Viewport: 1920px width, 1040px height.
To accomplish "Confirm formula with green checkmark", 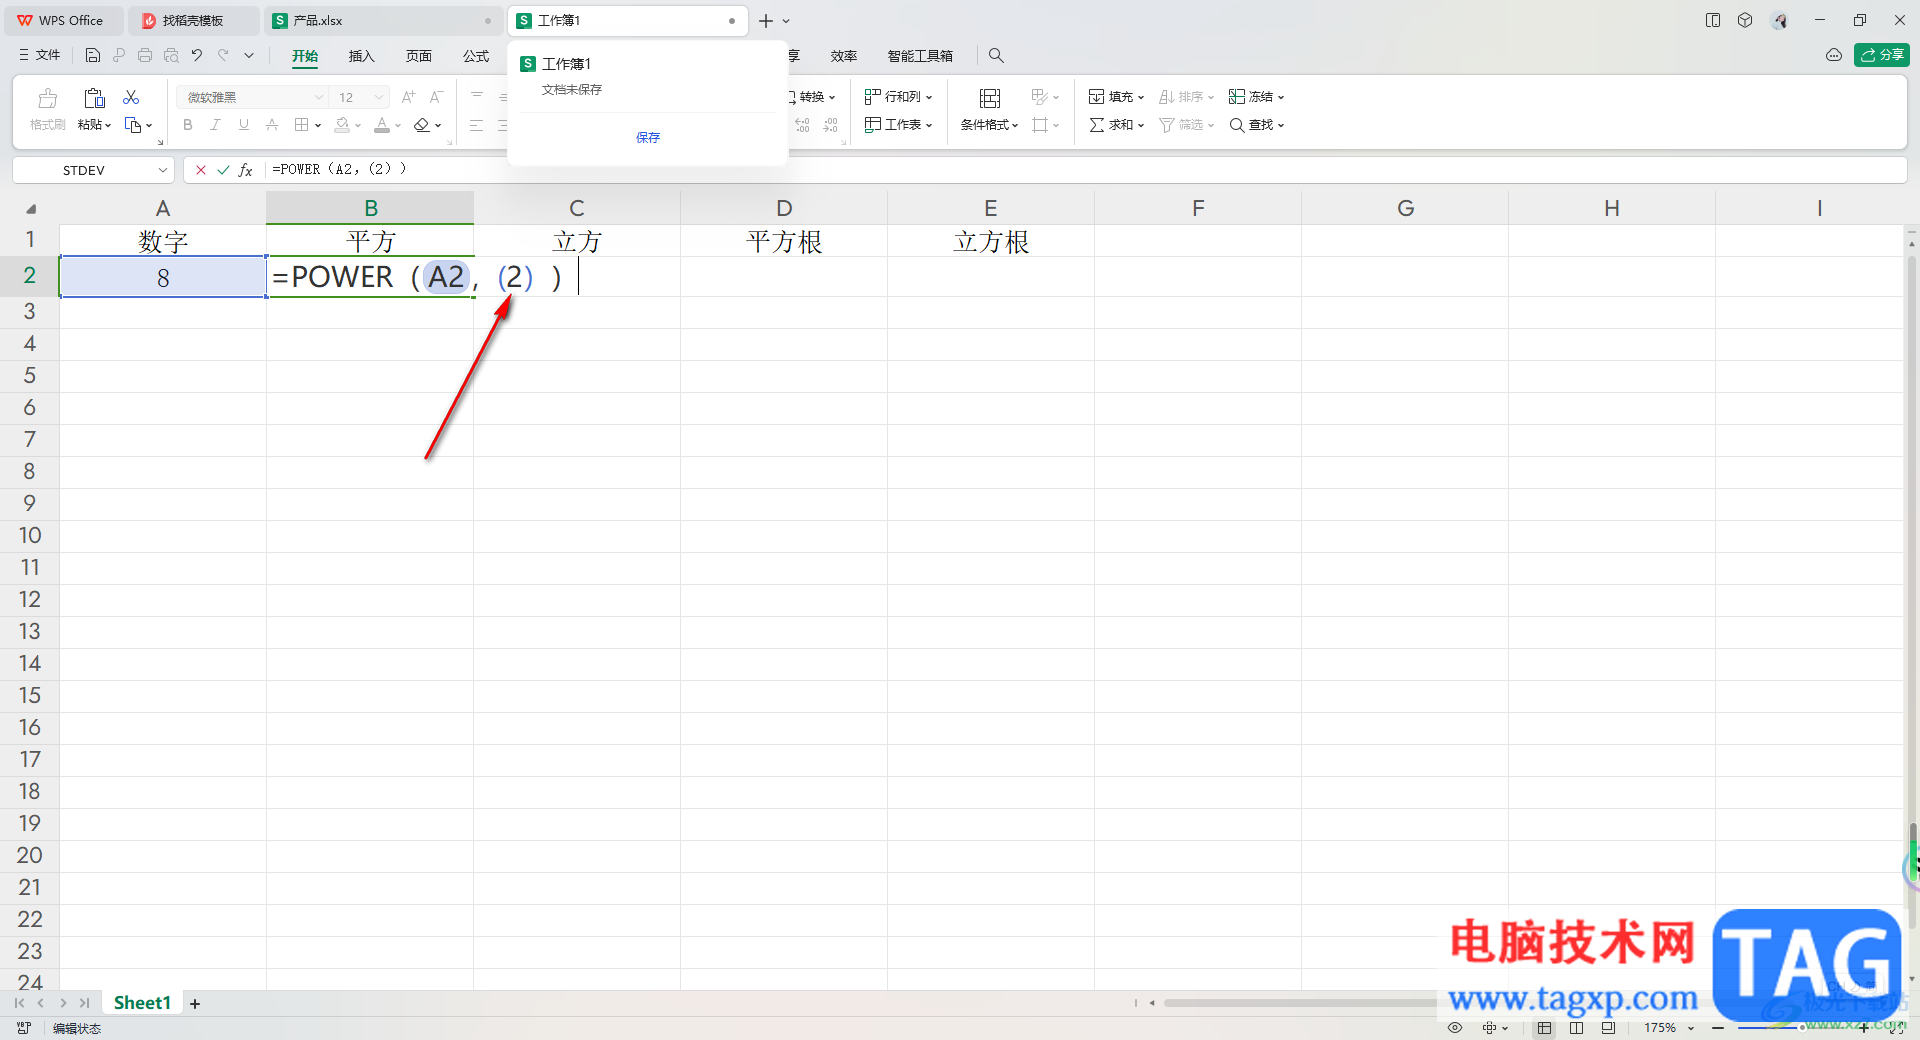I will click(x=223, y=170).
